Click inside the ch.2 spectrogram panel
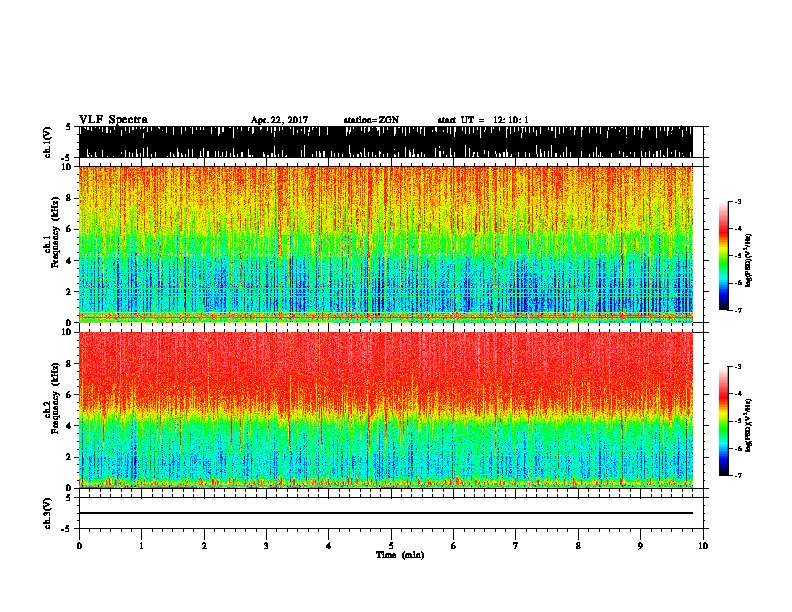 pyautogui.click(x=386, y=410)
